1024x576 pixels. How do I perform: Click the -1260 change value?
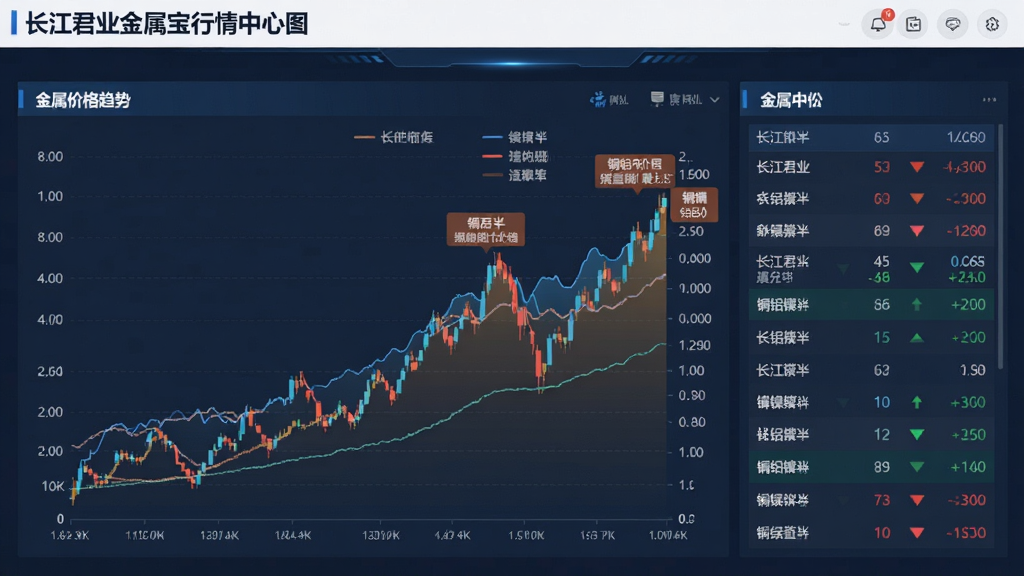point(966,231)
